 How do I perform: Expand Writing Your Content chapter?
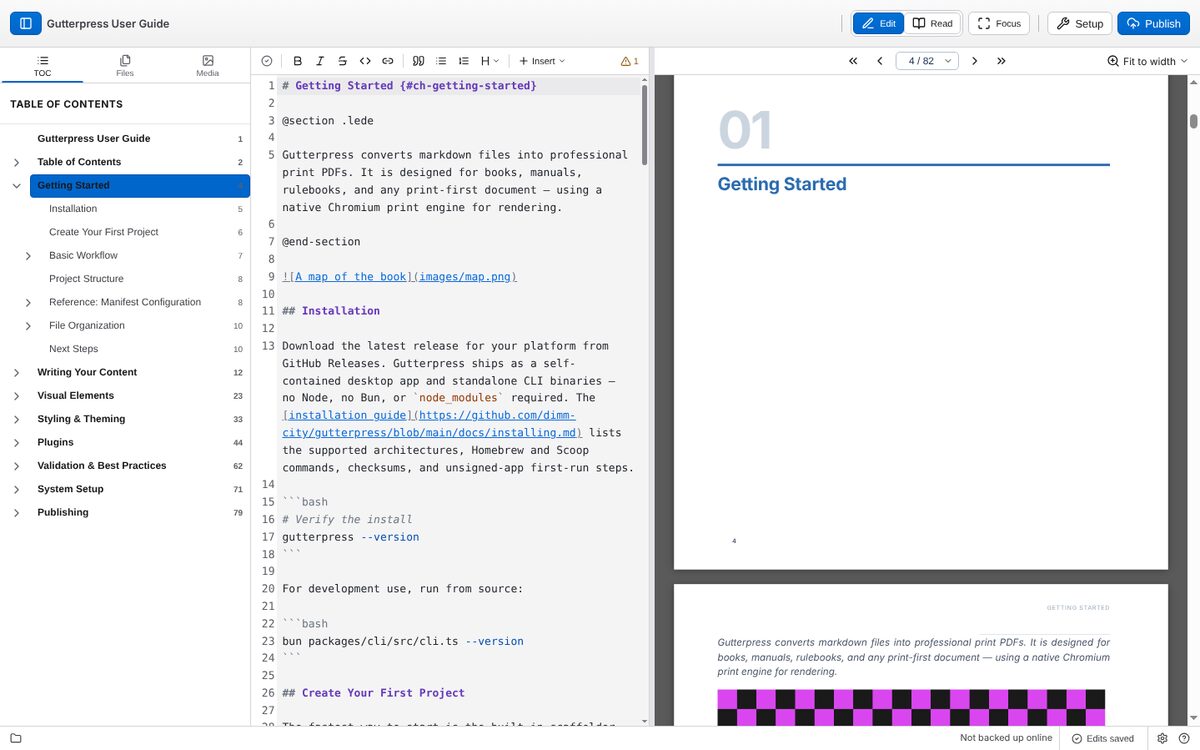click(16, 372)
